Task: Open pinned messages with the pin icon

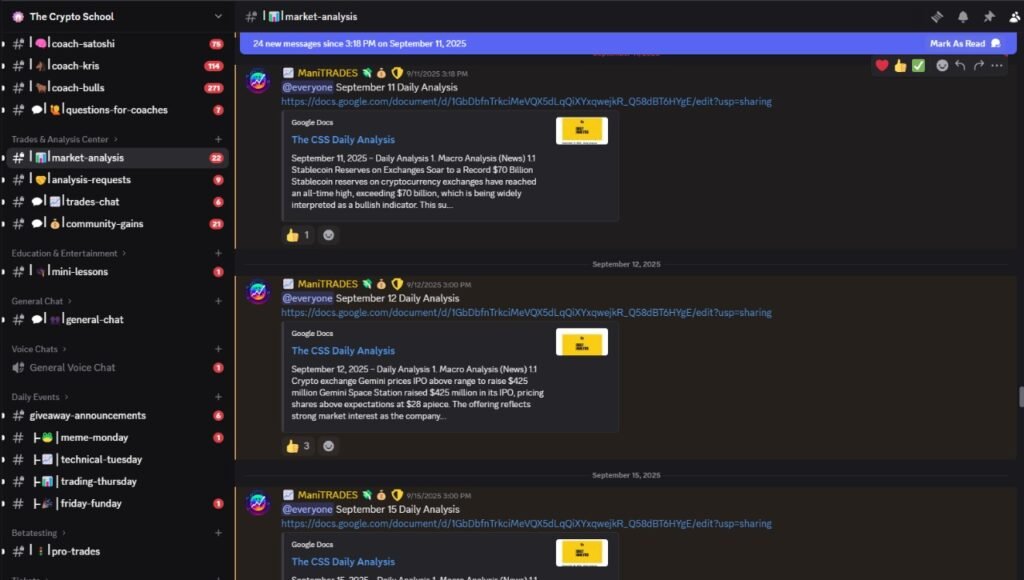Action: click(x=989, y=17)
